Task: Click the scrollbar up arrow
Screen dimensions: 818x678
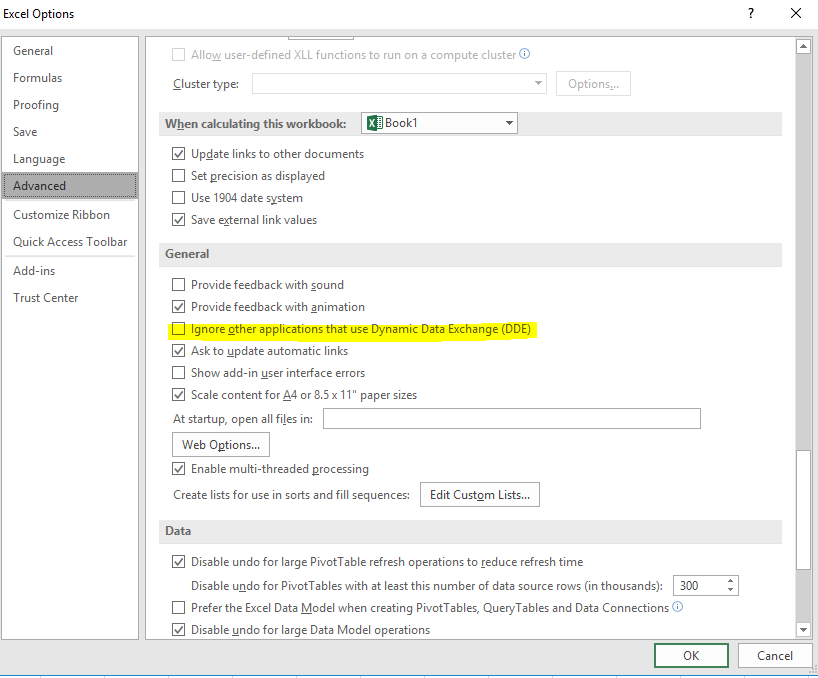Action: [x=803, y=46]
